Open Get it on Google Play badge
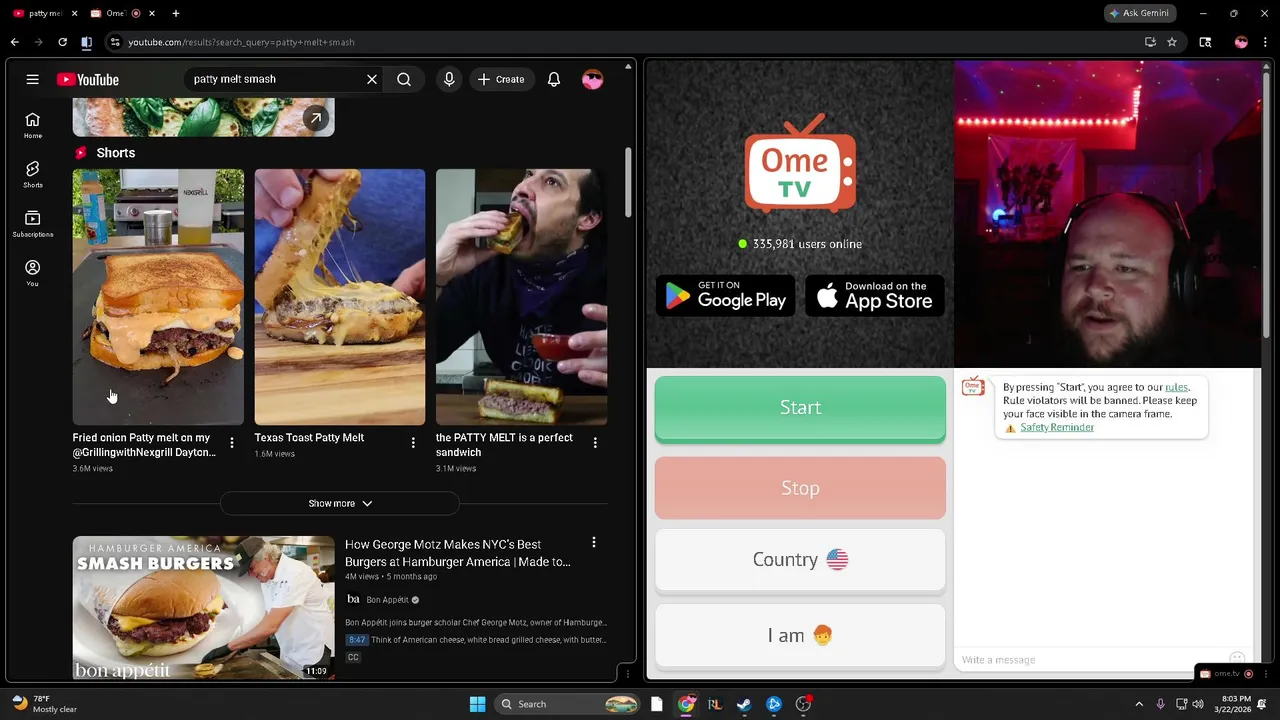Screen dimensions: 1280x720 pos(726,296)
